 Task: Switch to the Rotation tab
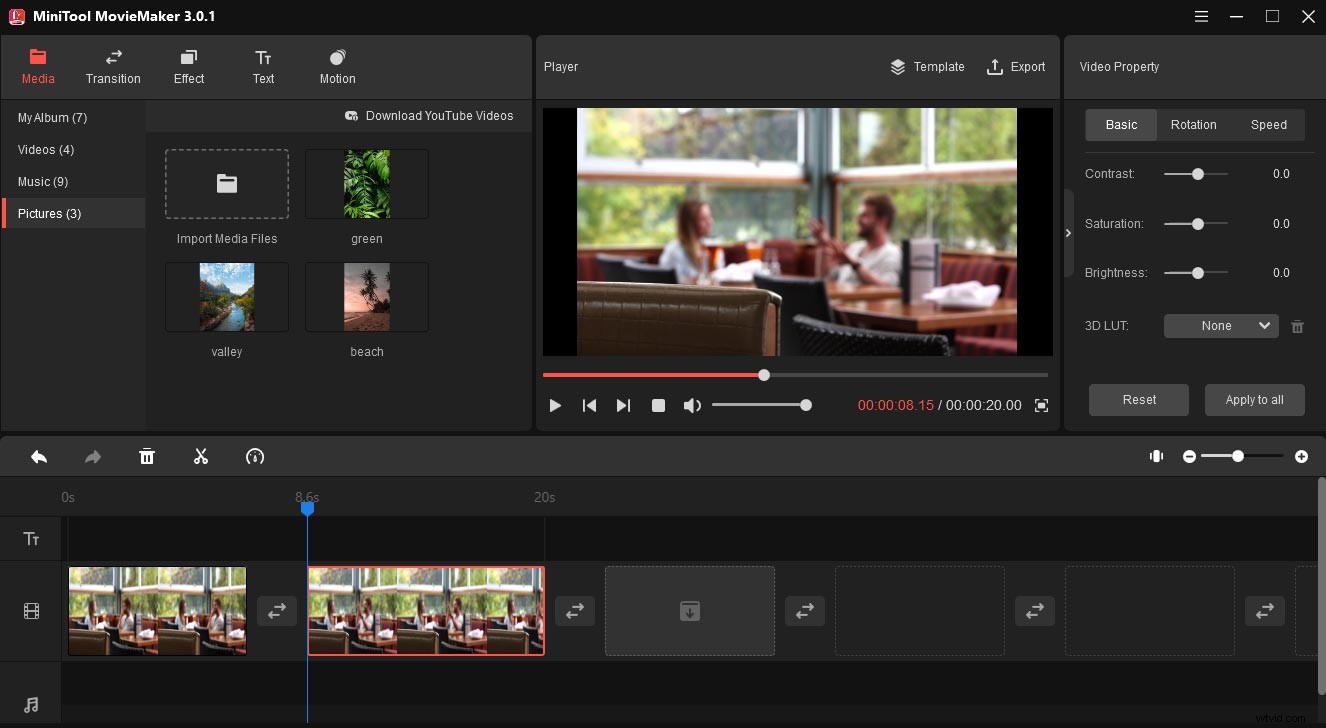[x=1193, y=125]
